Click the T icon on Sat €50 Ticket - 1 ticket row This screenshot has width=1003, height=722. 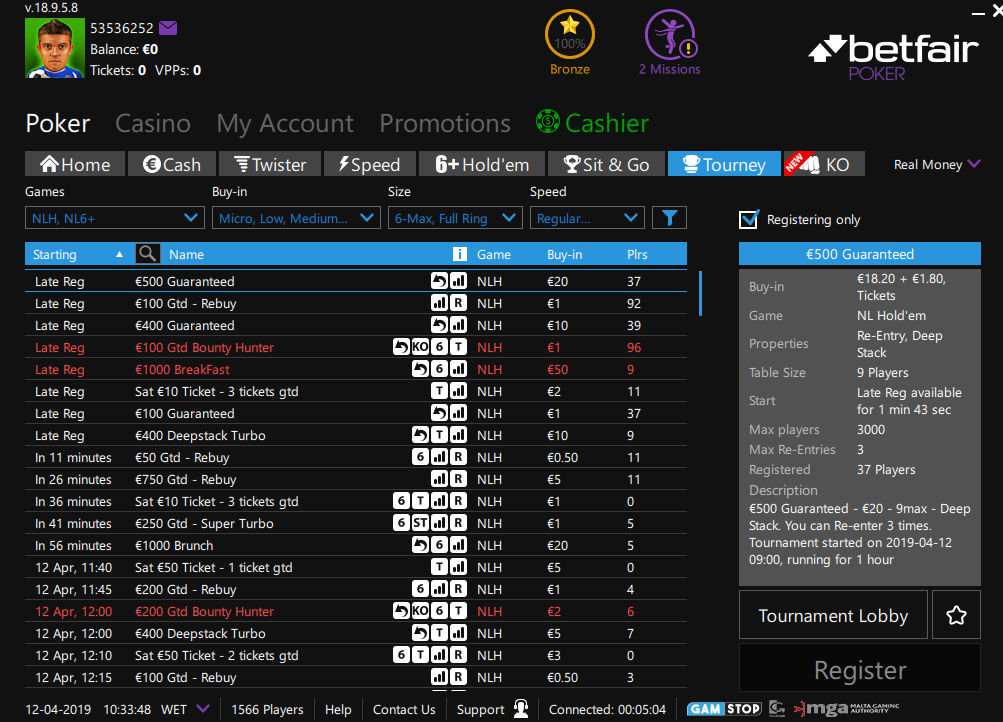click(439, 567)
